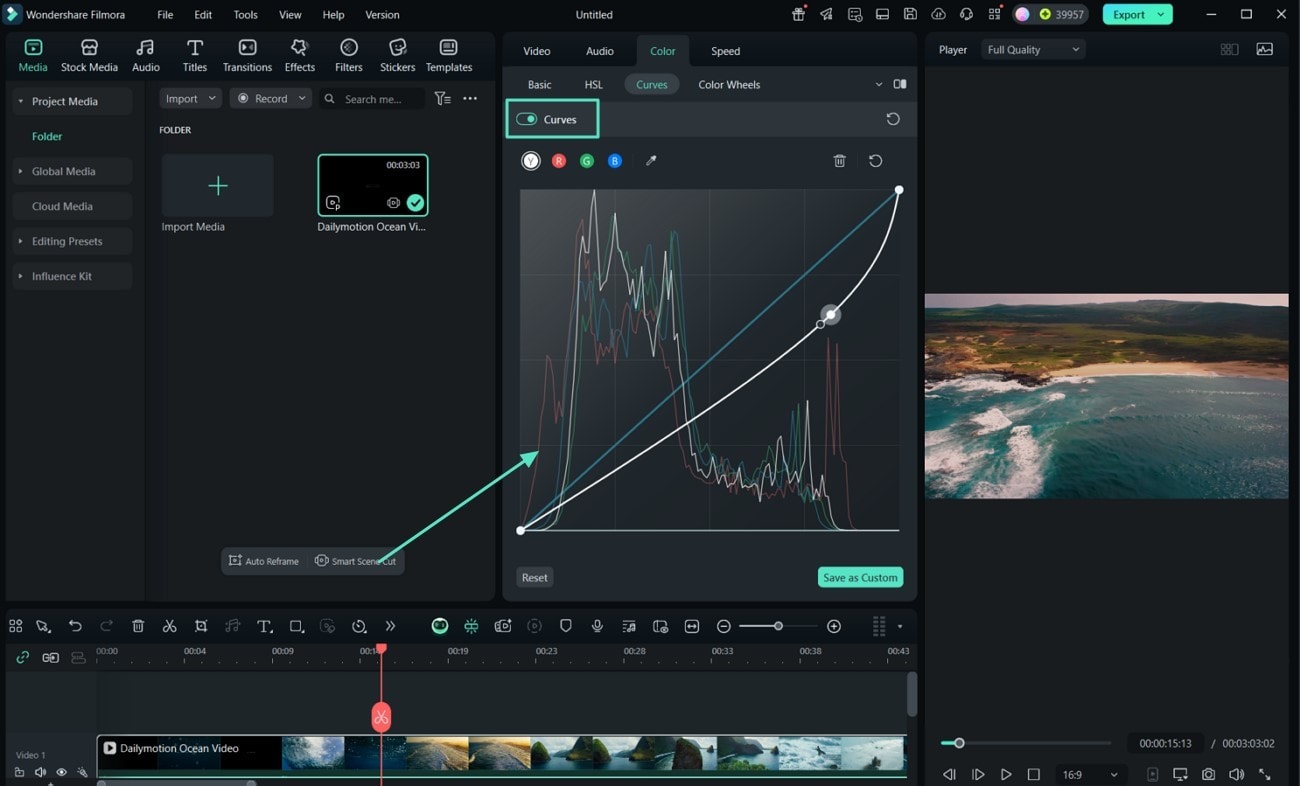Open the Titles library
Screen dimensions: 1300x786
point(195,56)
